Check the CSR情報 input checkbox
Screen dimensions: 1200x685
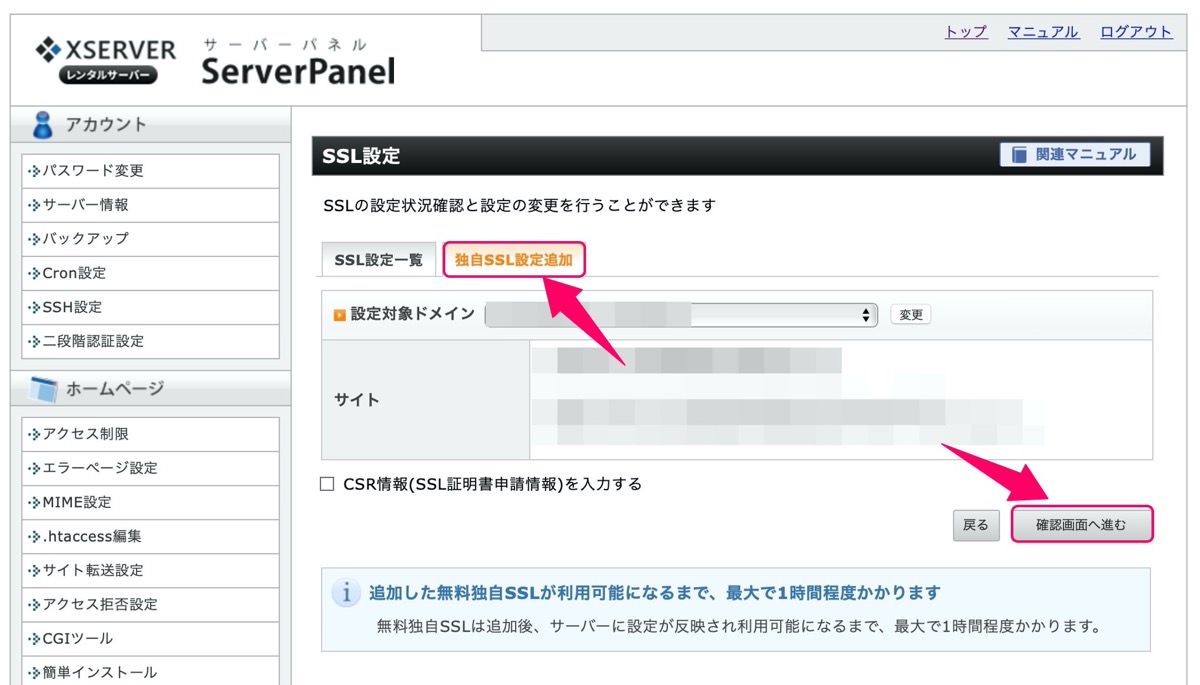(327, 484)
